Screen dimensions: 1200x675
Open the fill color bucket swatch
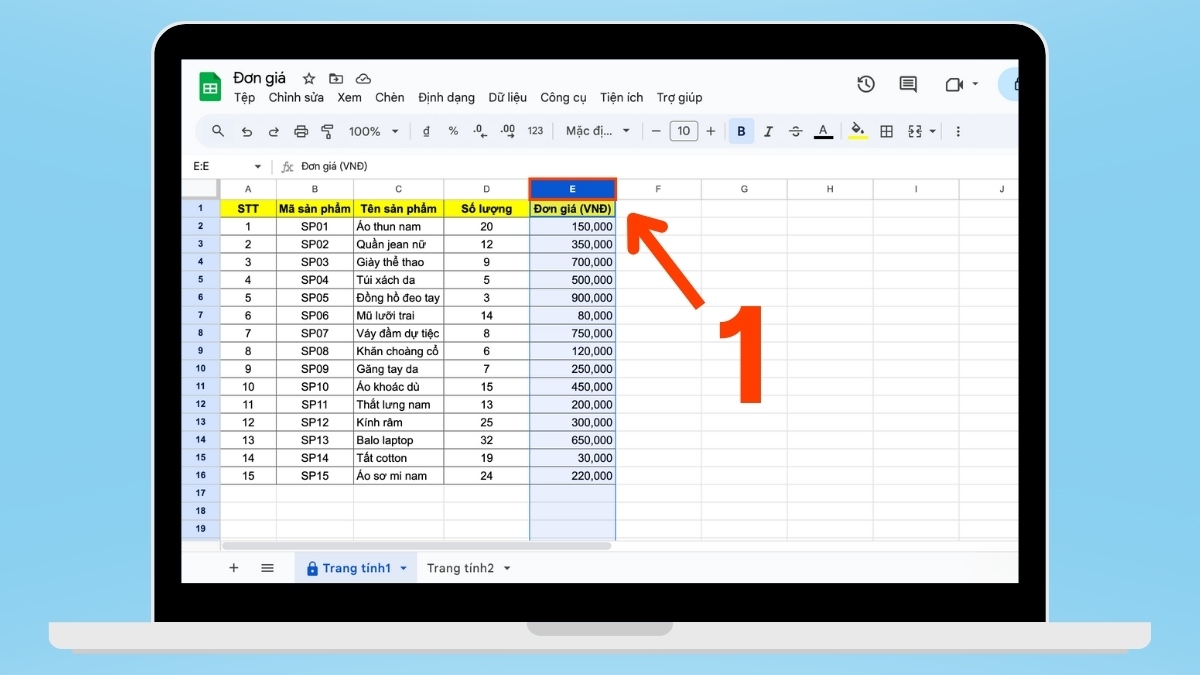857,131
